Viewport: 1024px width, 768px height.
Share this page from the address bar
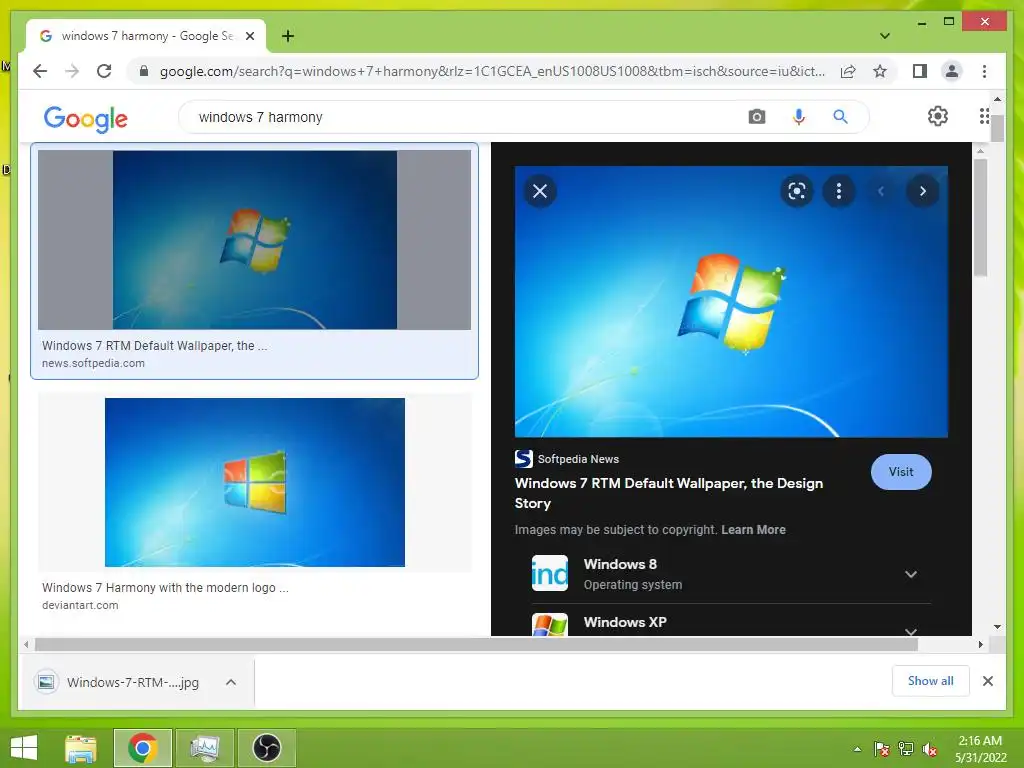848,71
